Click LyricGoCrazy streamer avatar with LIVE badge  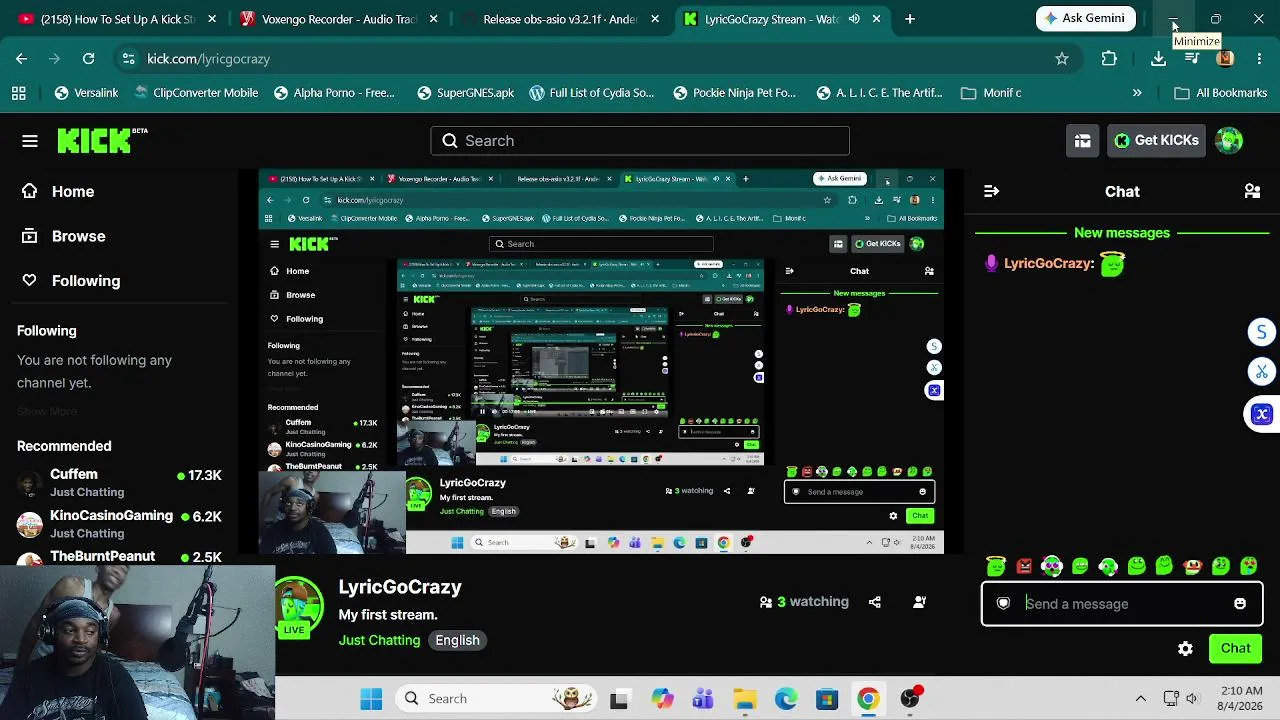click(297, 606)
